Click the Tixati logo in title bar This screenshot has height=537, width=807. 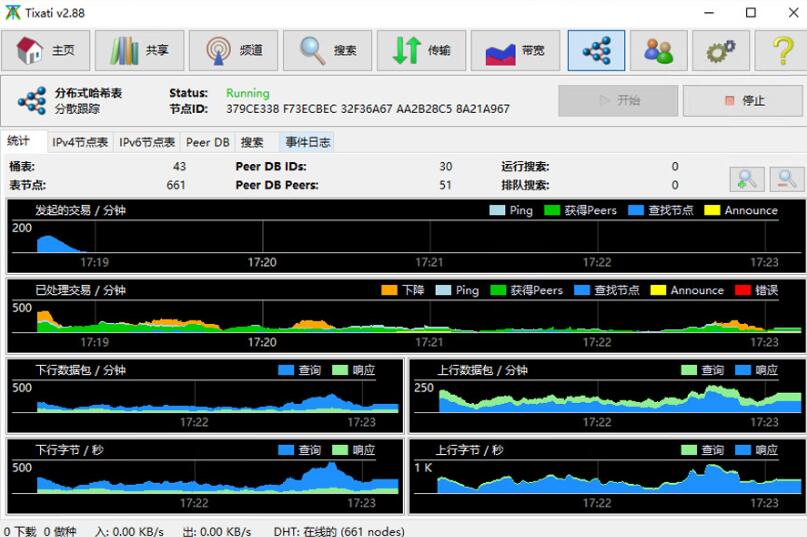click(x=12, y=12)
